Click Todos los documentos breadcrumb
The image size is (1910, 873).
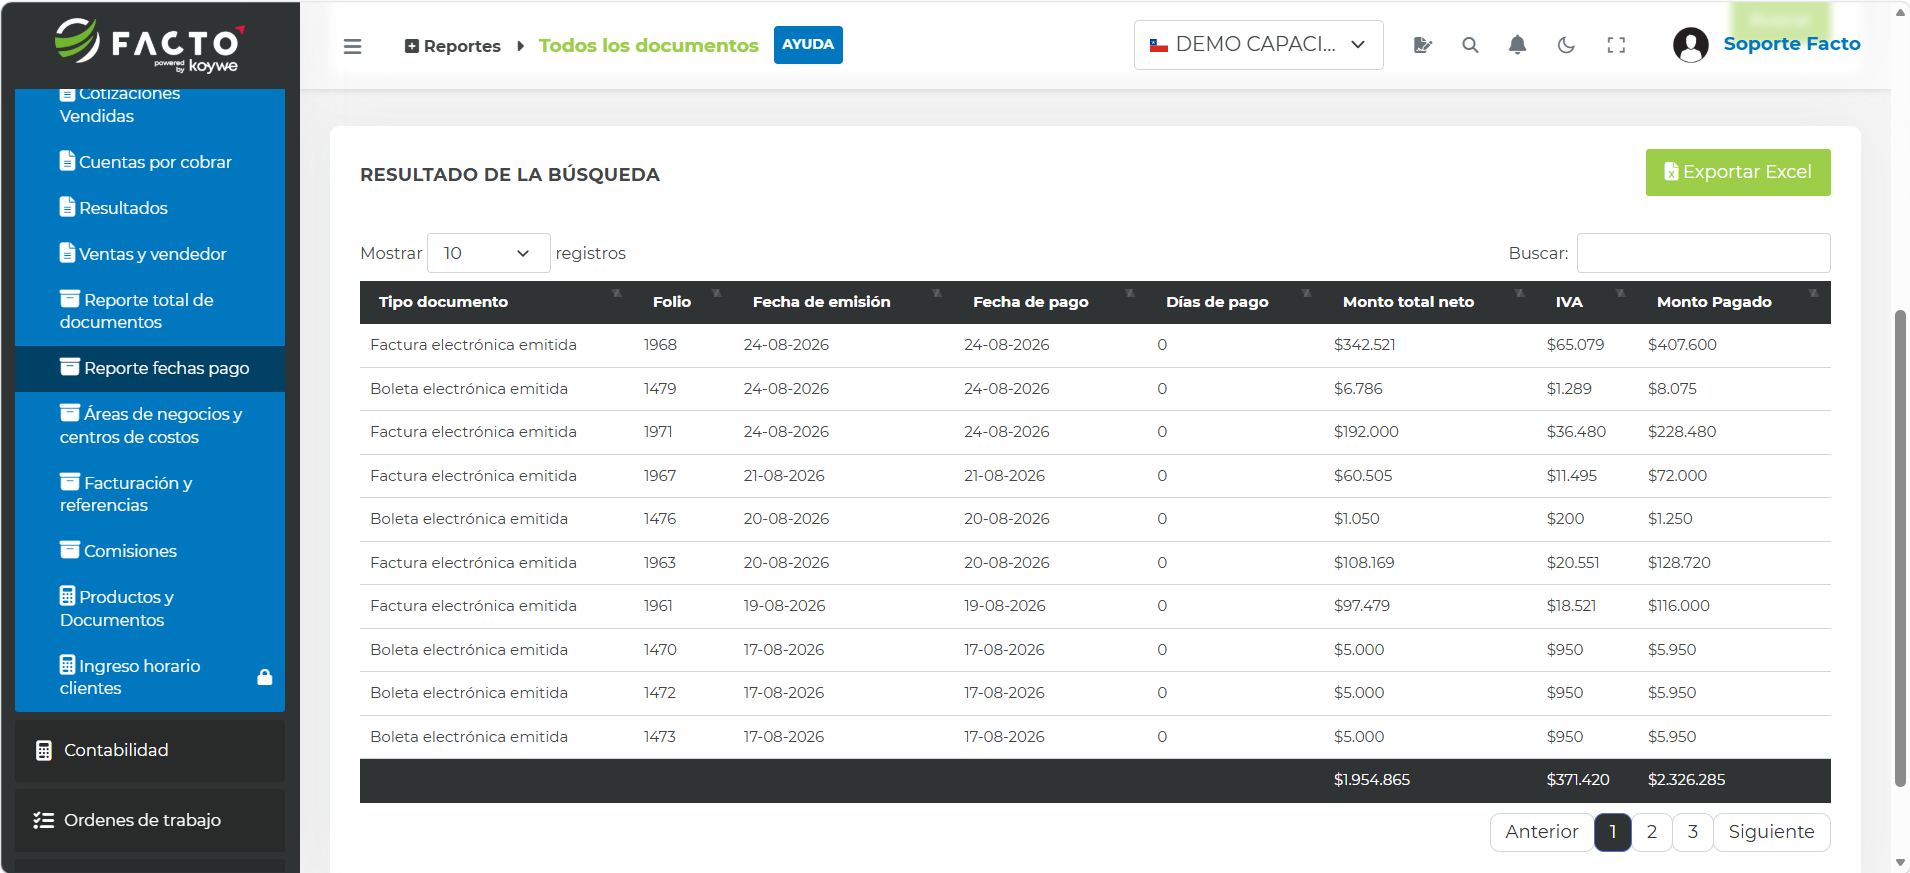coord(649,46)
